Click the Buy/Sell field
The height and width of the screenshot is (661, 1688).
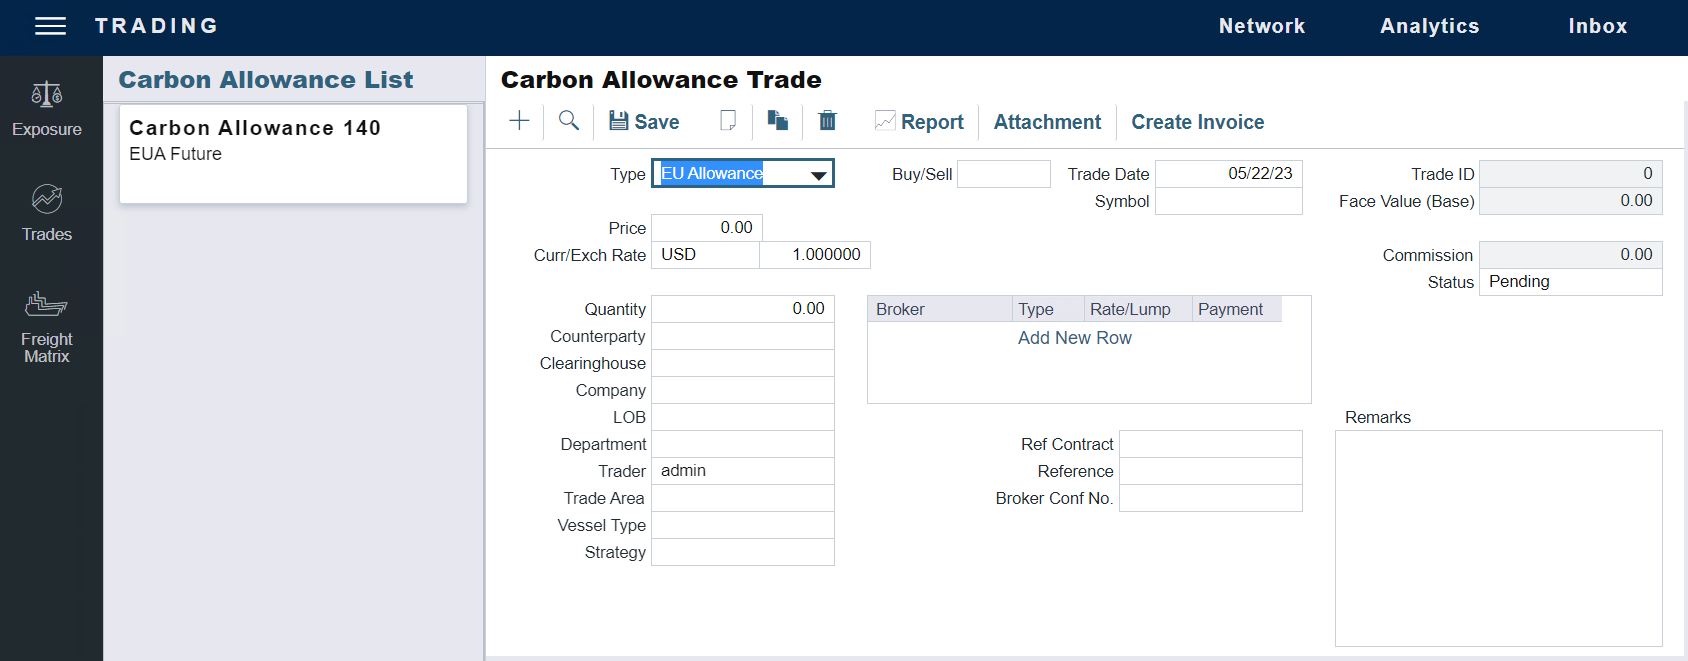coord(1003,174)
